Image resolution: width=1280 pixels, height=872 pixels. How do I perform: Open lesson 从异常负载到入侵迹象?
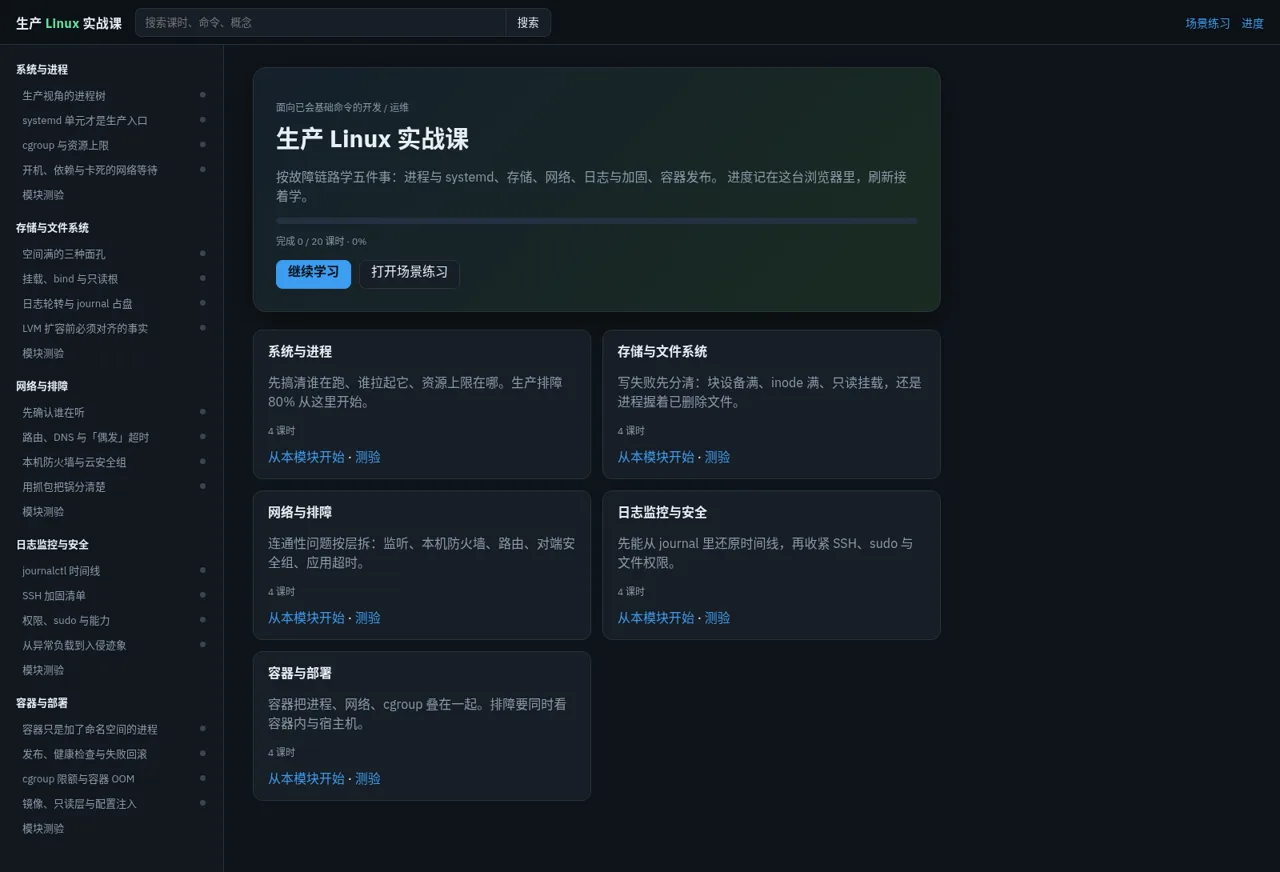(x=114, y=645)
